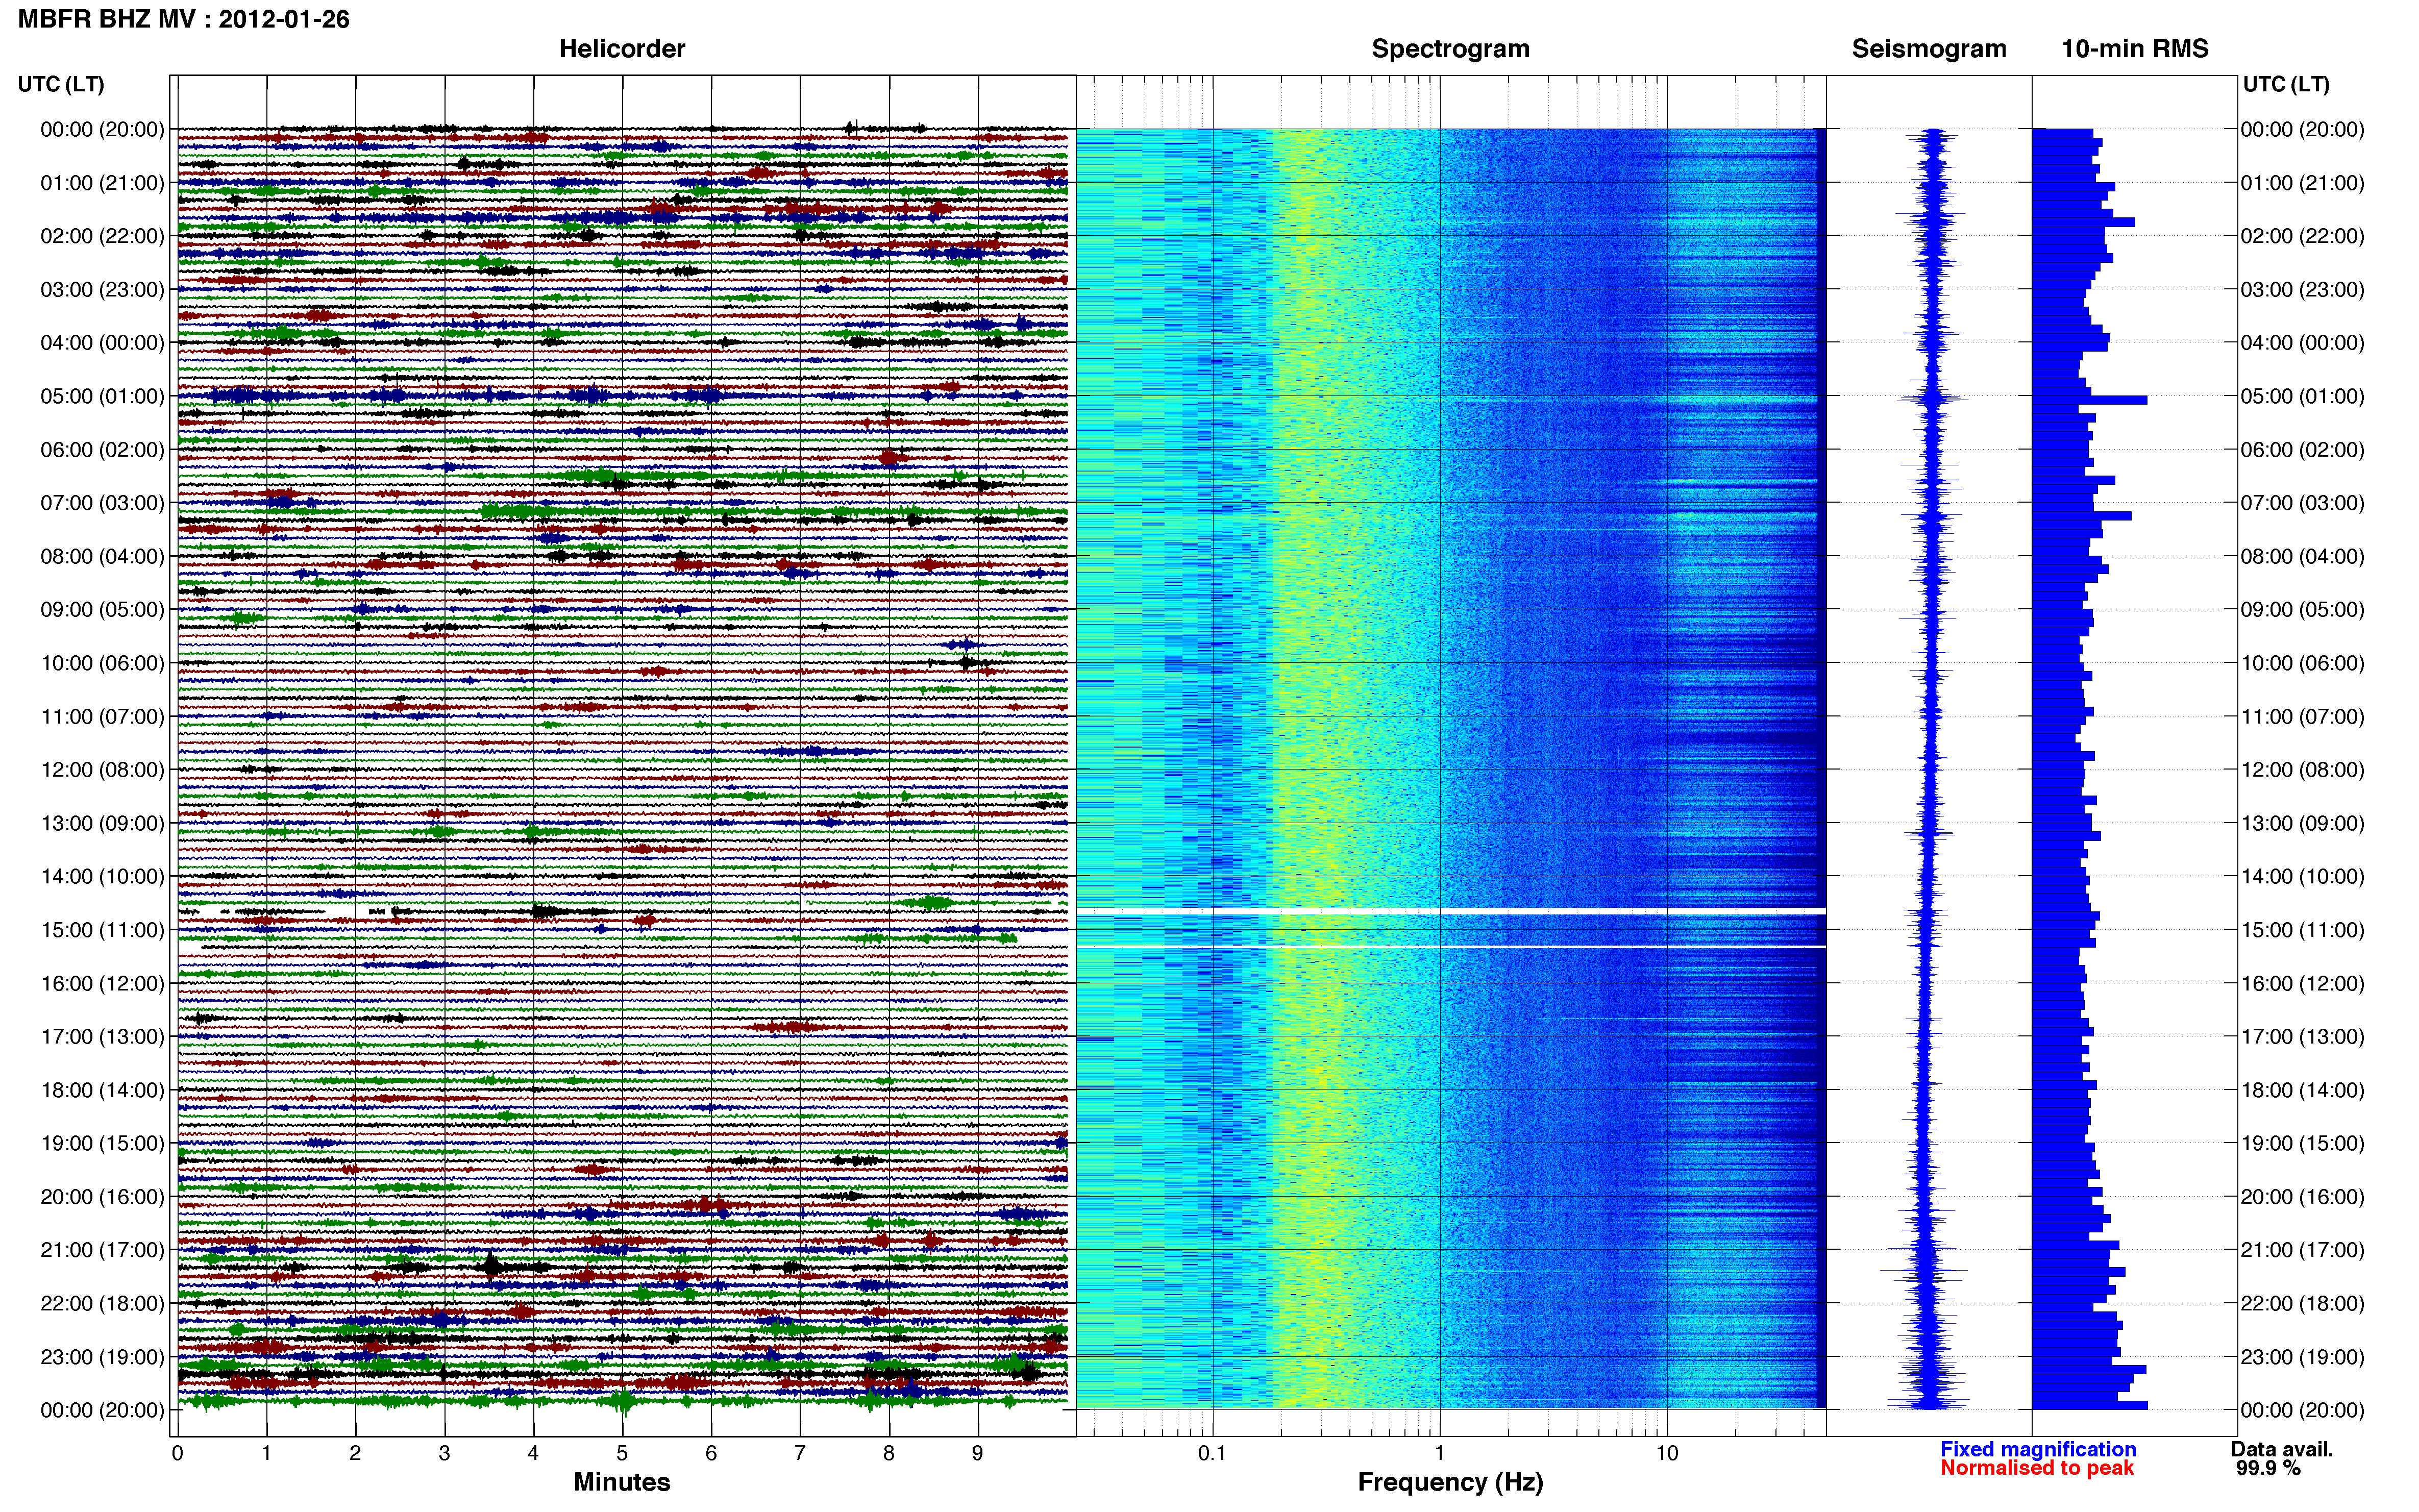Click the 'Minutes' axis label
The width and height of the screenshot is (2419, 1512).
click(622, 1482)
